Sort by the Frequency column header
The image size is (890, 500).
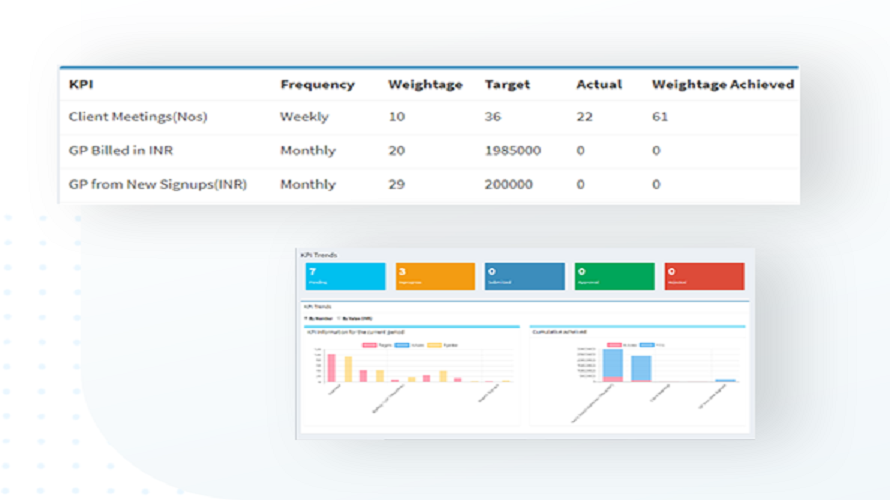pyautogui.click(x=317, y=85)
